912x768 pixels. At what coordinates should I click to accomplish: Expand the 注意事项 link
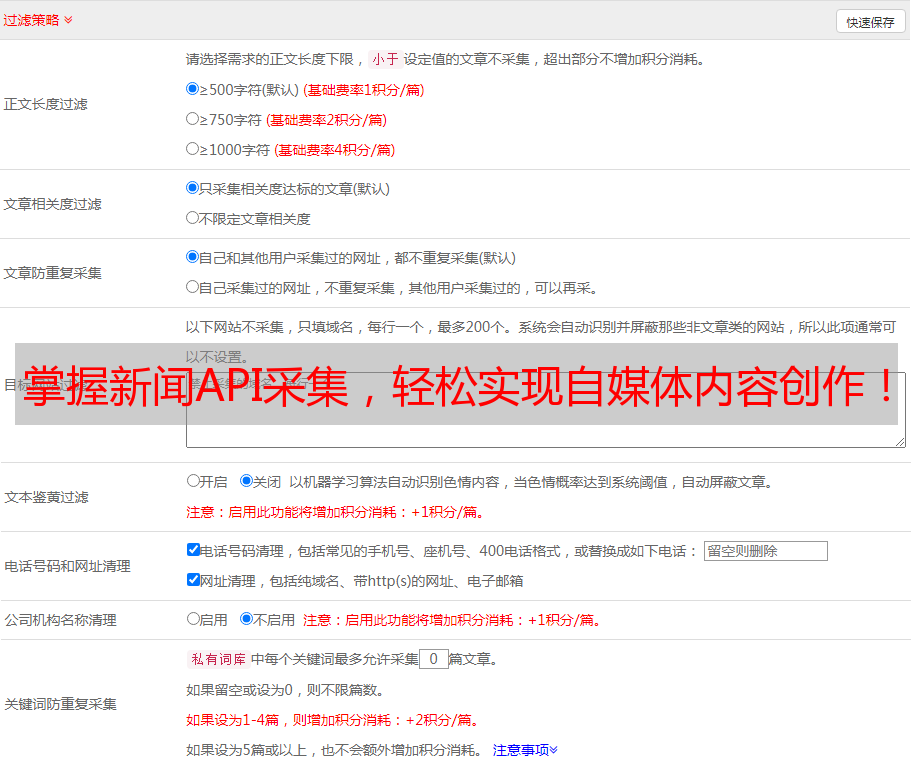click(x=525, y=750)
